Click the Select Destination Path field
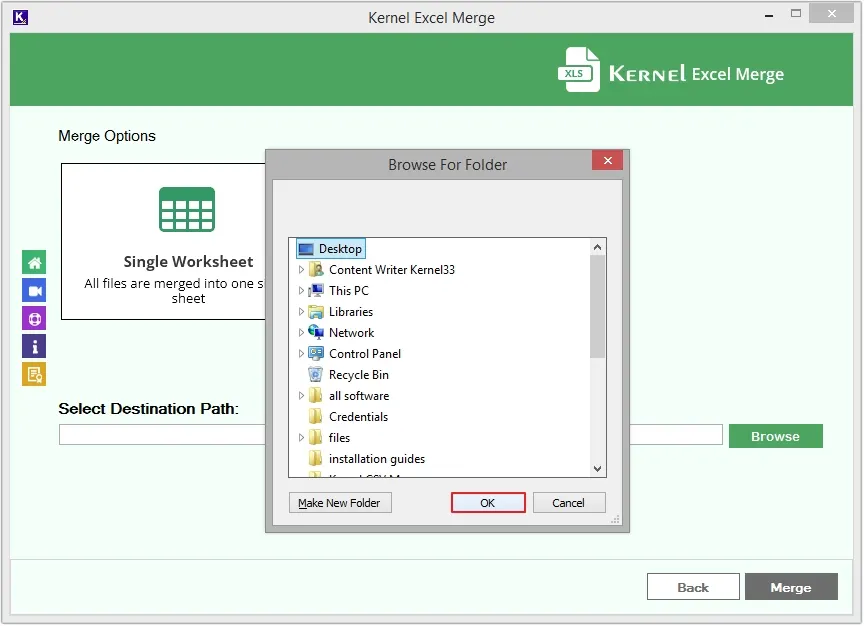 coord(160,435)
